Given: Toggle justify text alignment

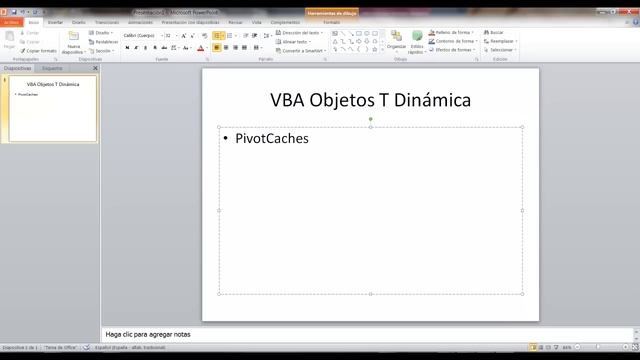Looking at the screenshot, I should coord(244,48).
